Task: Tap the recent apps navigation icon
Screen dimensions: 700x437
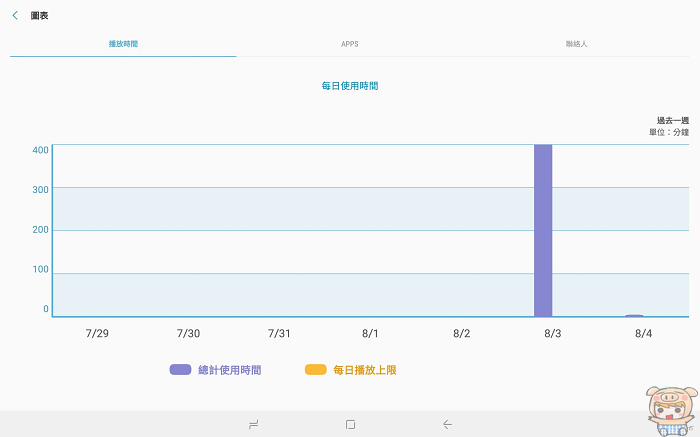Action: tap(254, 424)
